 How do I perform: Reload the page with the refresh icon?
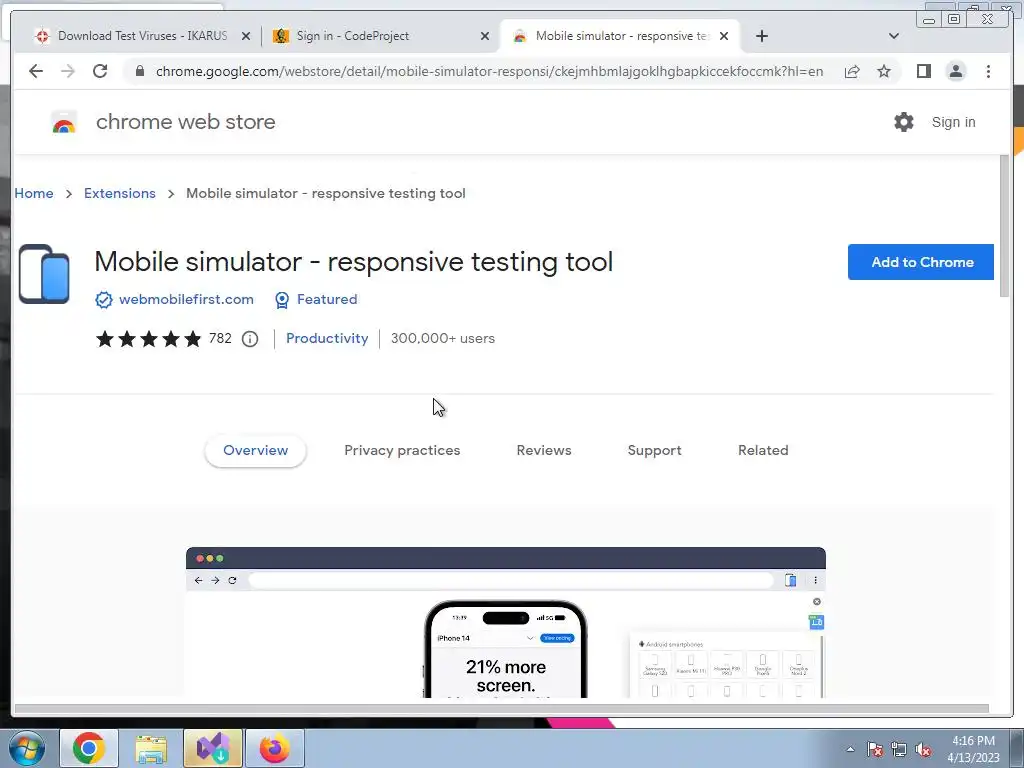point(100,71)
